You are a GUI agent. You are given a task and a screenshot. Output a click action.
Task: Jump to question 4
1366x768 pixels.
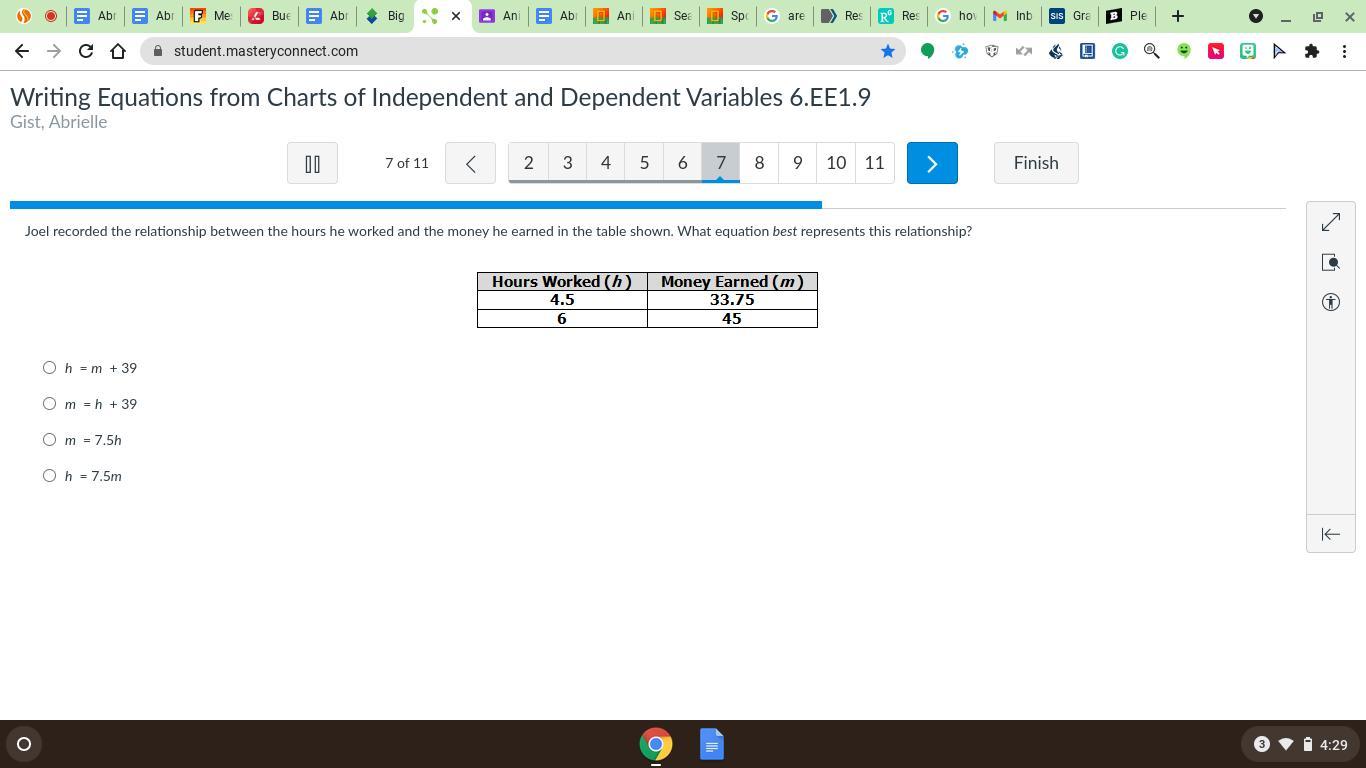(605, 163)
